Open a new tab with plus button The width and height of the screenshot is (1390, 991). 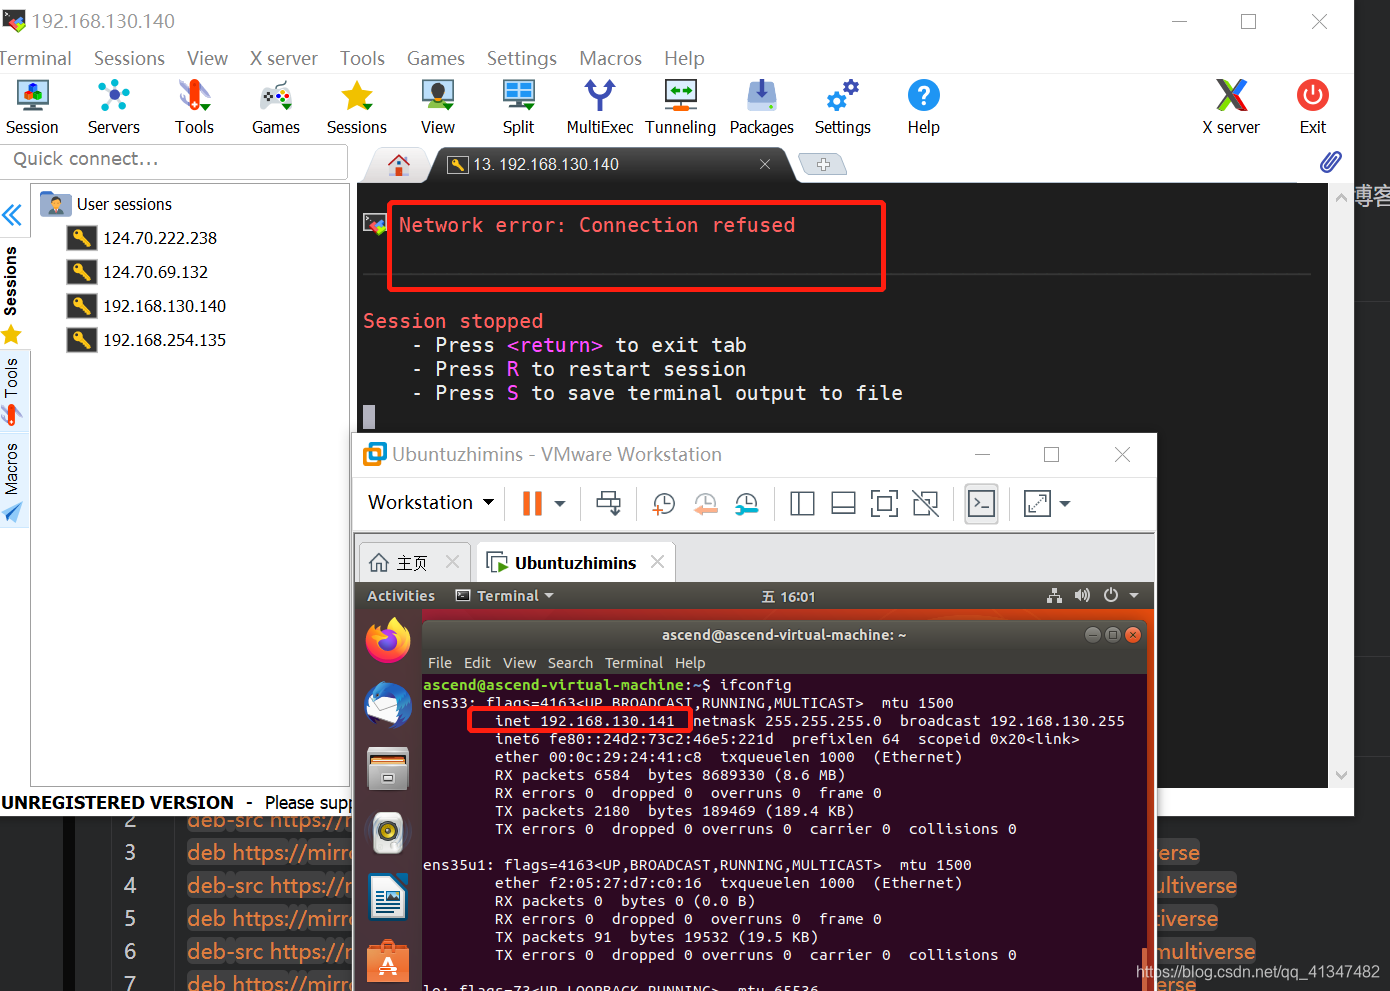(823, 164)
